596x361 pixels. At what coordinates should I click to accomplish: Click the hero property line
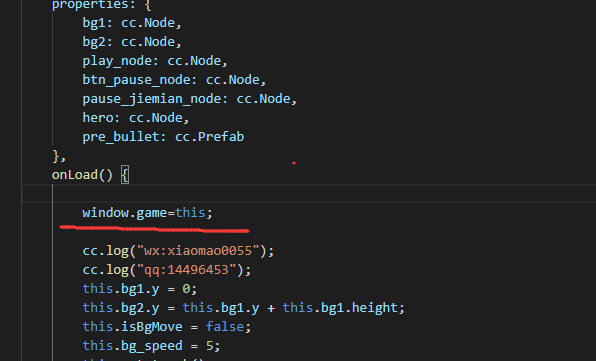pos(136,118)
